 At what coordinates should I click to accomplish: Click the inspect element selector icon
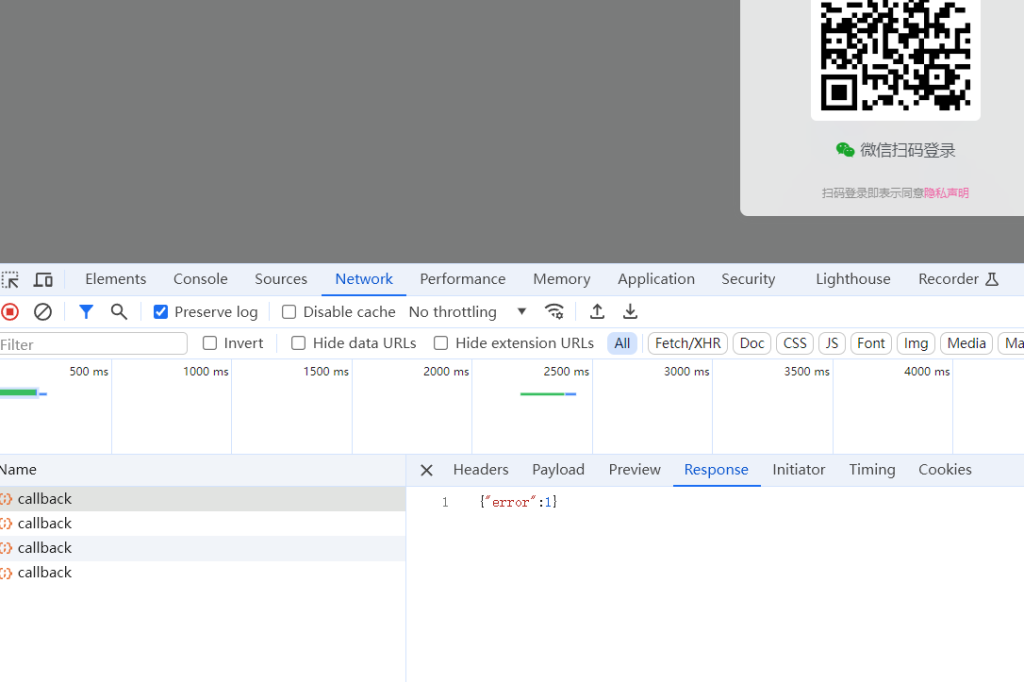[x=10, y=280]
